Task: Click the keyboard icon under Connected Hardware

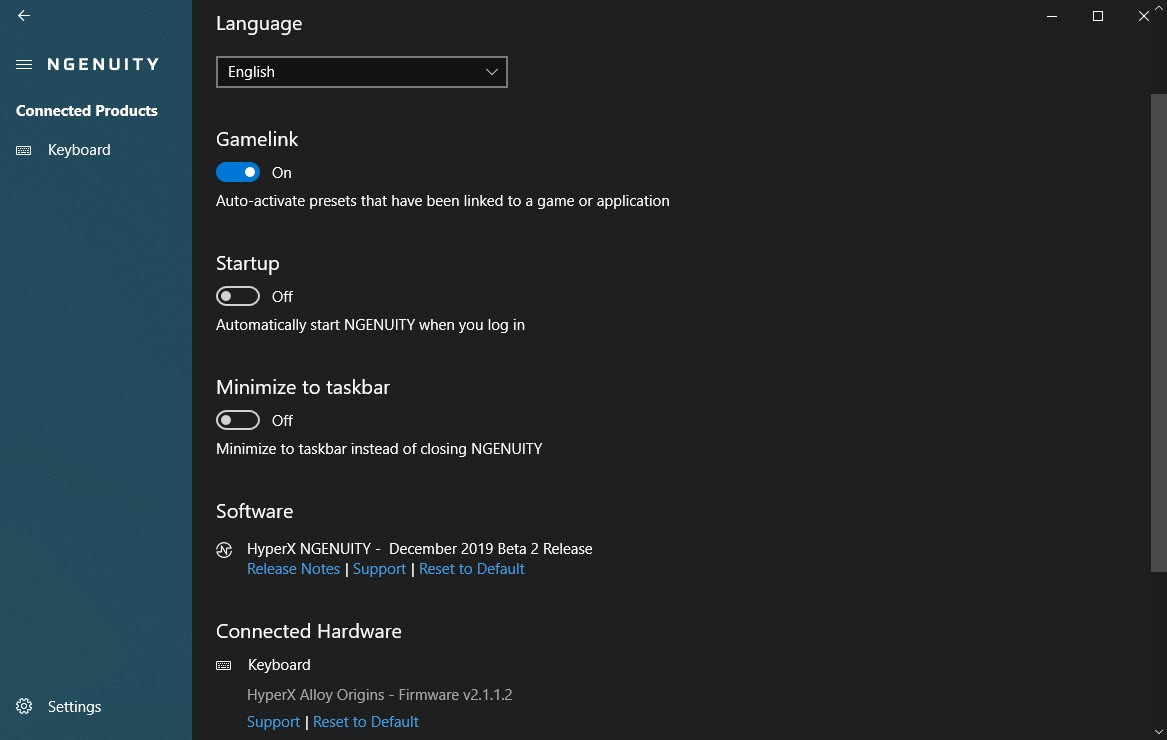Action: tap(223, 666)
